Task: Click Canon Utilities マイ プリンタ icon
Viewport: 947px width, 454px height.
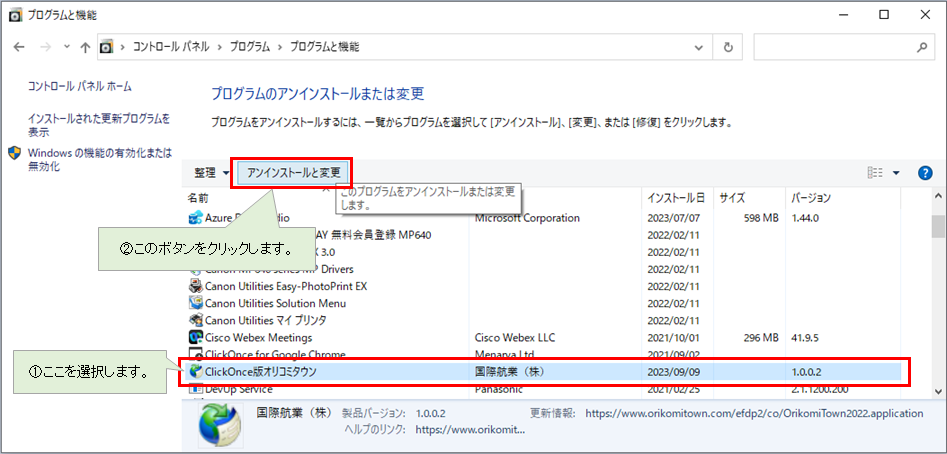Action: tap(195, 320)
